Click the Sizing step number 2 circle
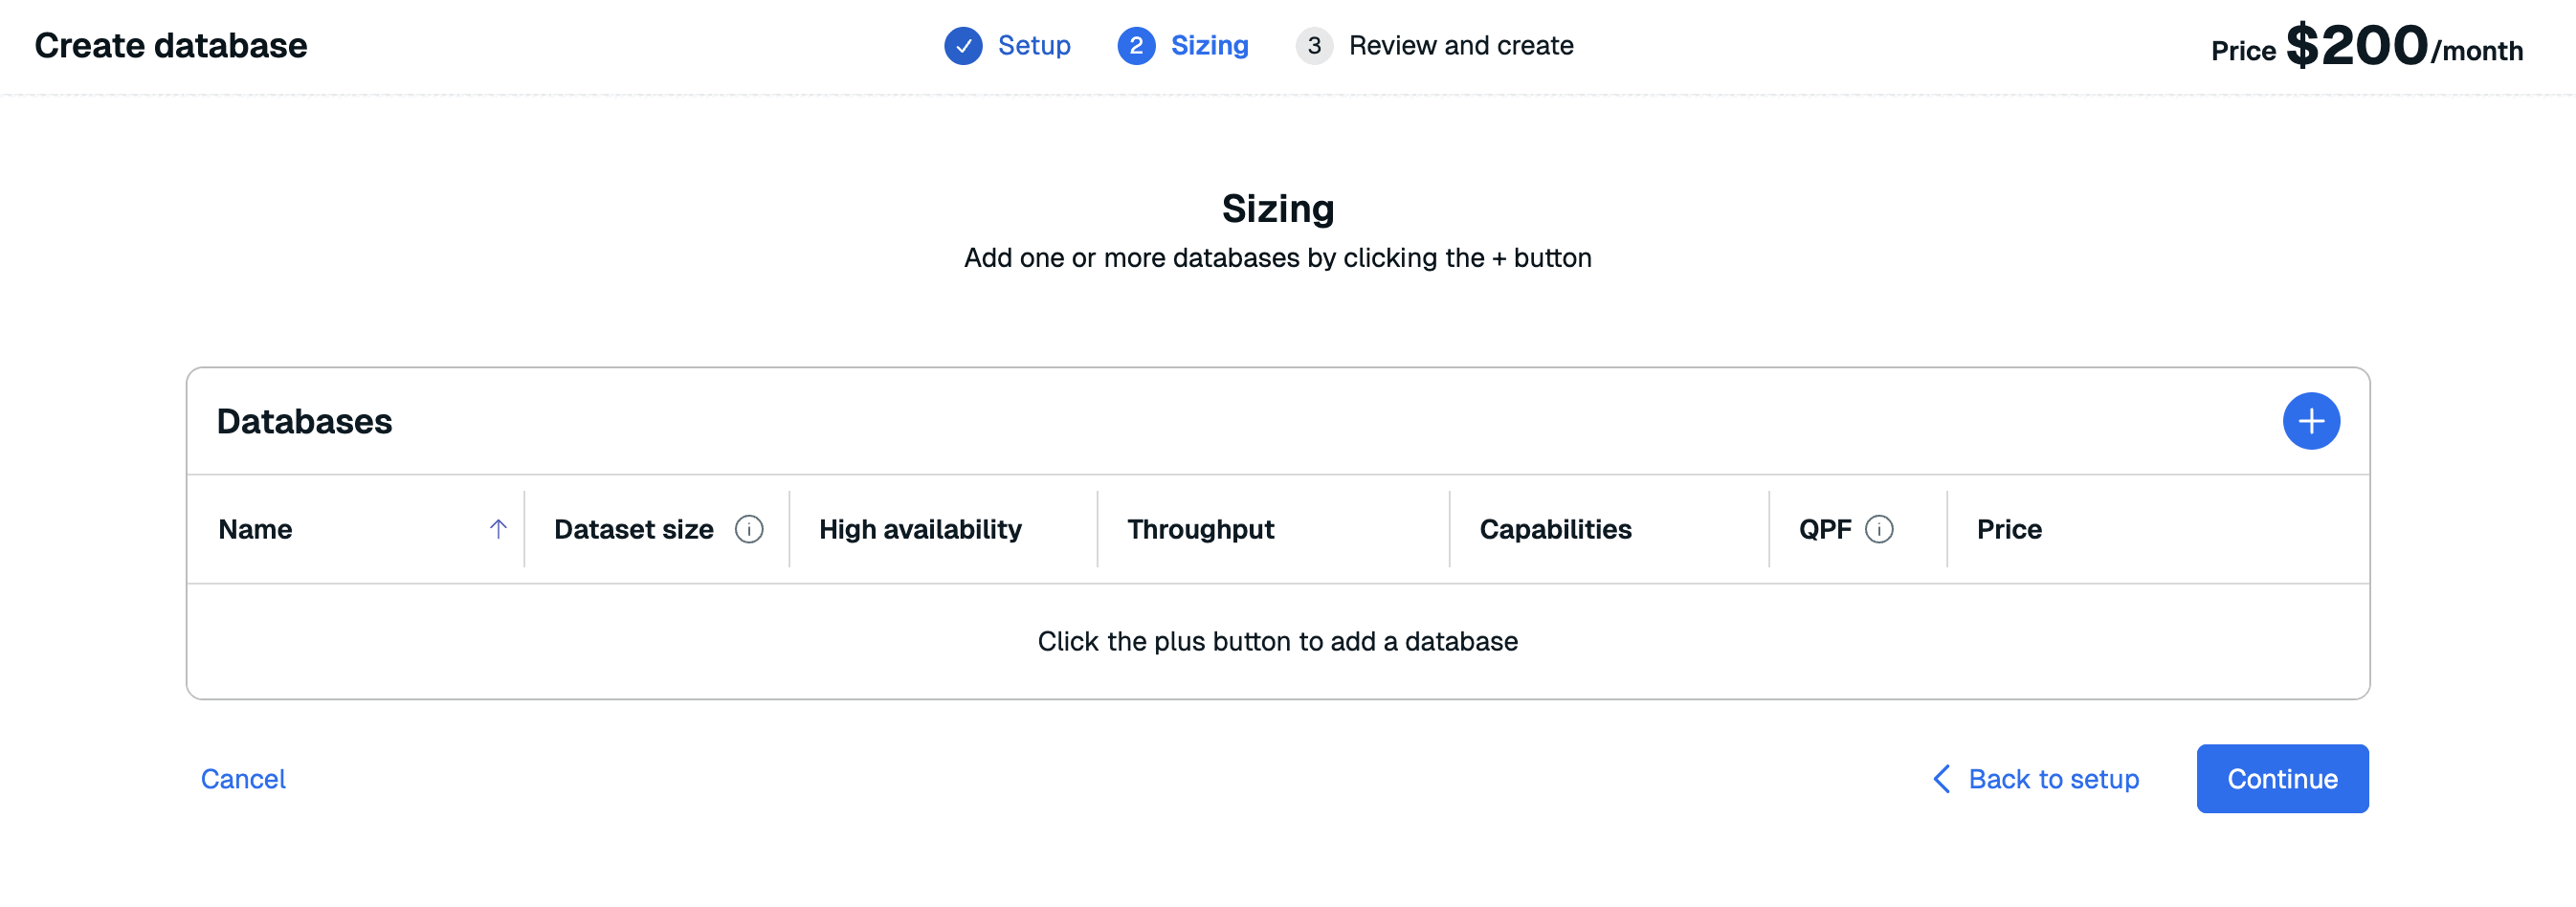The width and height of the screenshot is (2576, 907). click(1136, 46)
